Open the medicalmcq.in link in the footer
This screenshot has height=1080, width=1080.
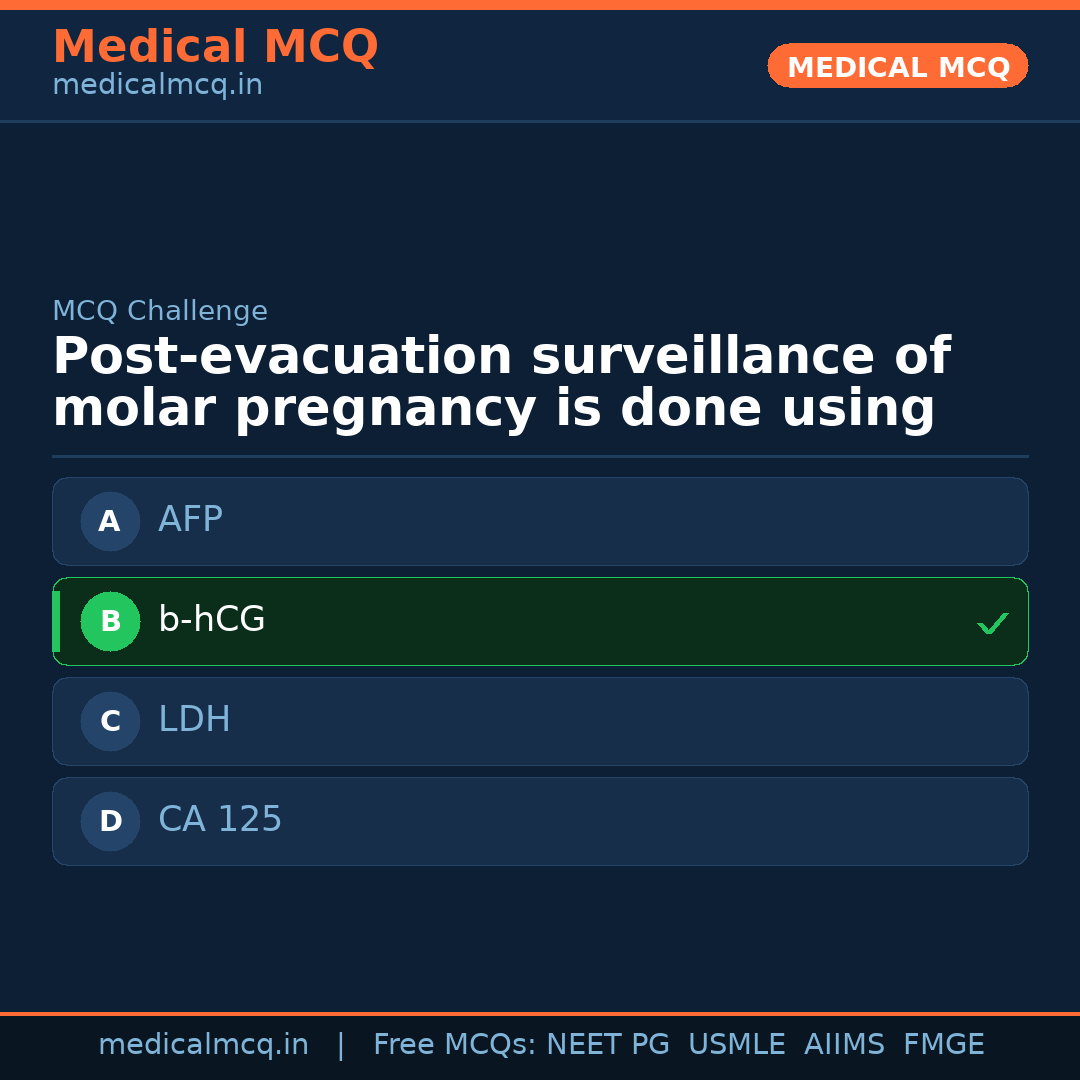(x=203, y=1045)
